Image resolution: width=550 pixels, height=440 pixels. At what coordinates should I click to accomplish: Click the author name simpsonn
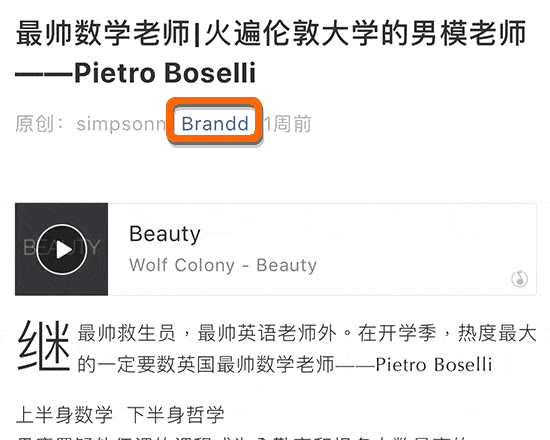pos(121,124)
